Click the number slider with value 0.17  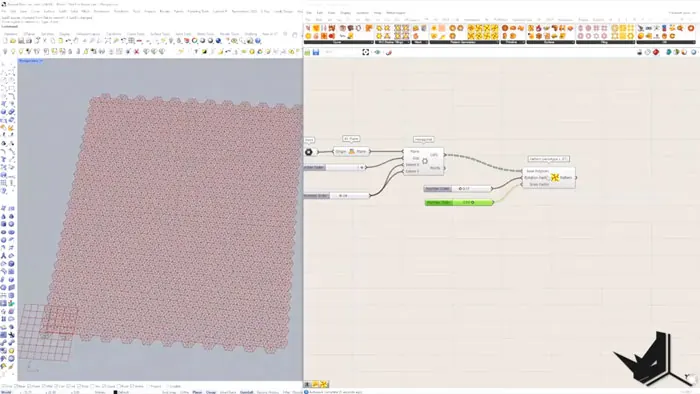pos(458,189)
